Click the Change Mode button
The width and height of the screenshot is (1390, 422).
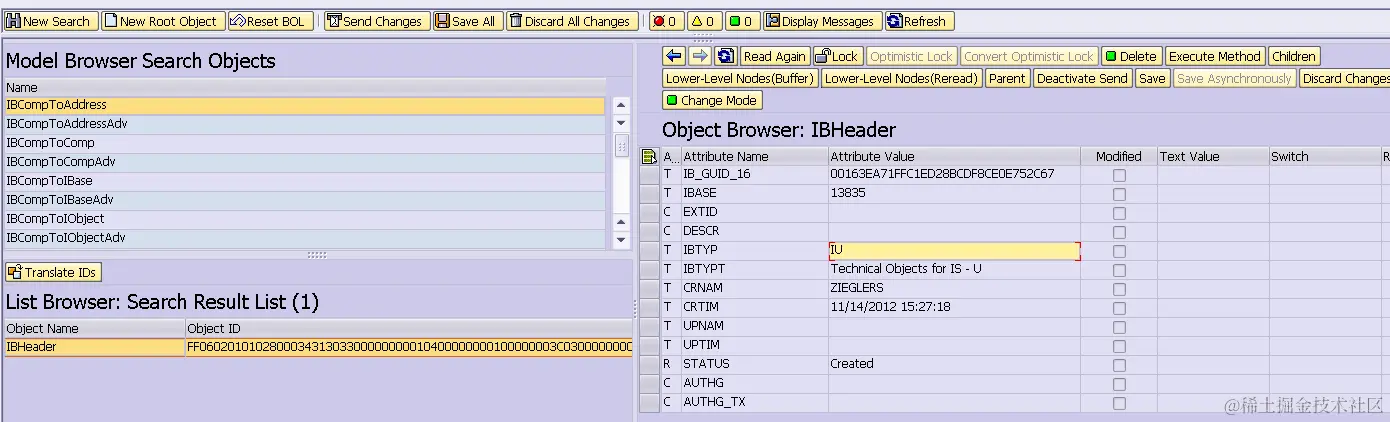click(x=712, y=100)
